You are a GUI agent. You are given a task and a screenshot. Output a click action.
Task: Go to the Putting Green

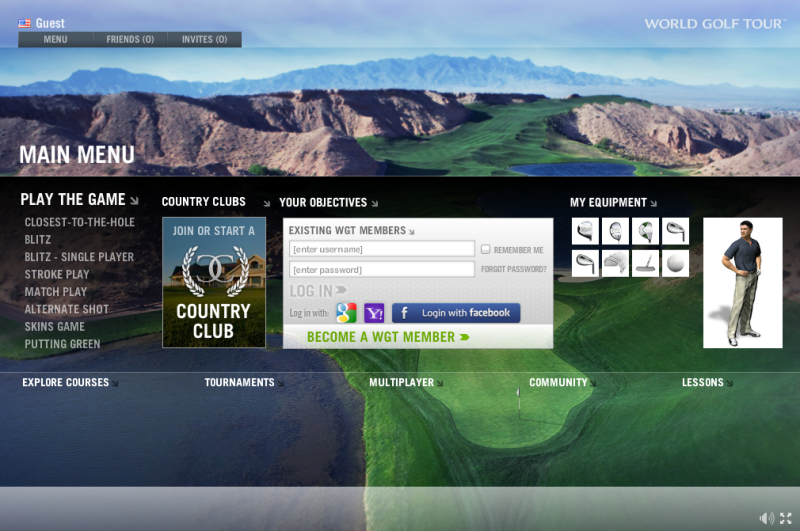pos(63,344)
